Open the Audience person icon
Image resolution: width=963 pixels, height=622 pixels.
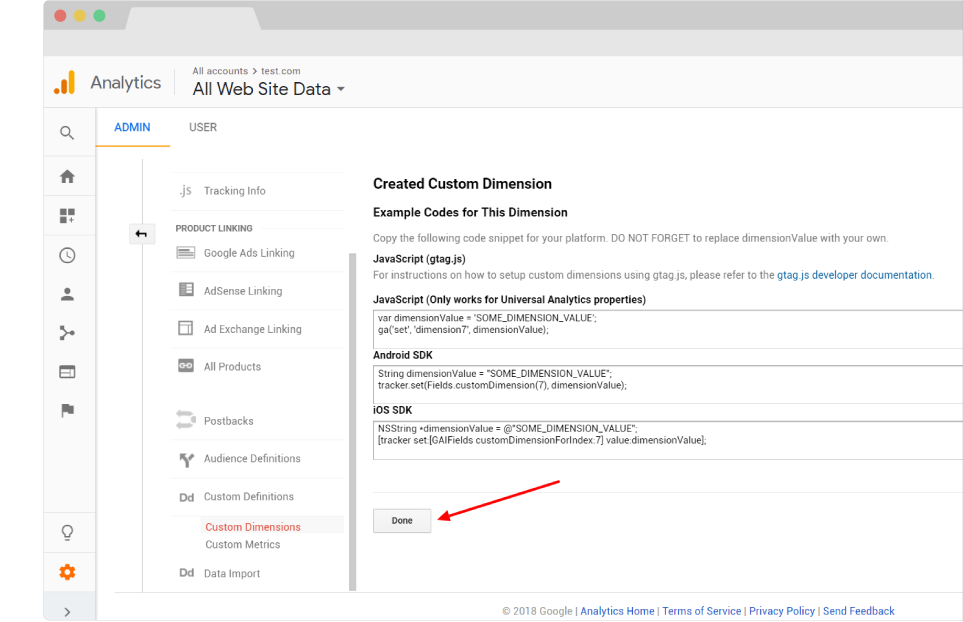pyautogui.click(x=67, y=294)
